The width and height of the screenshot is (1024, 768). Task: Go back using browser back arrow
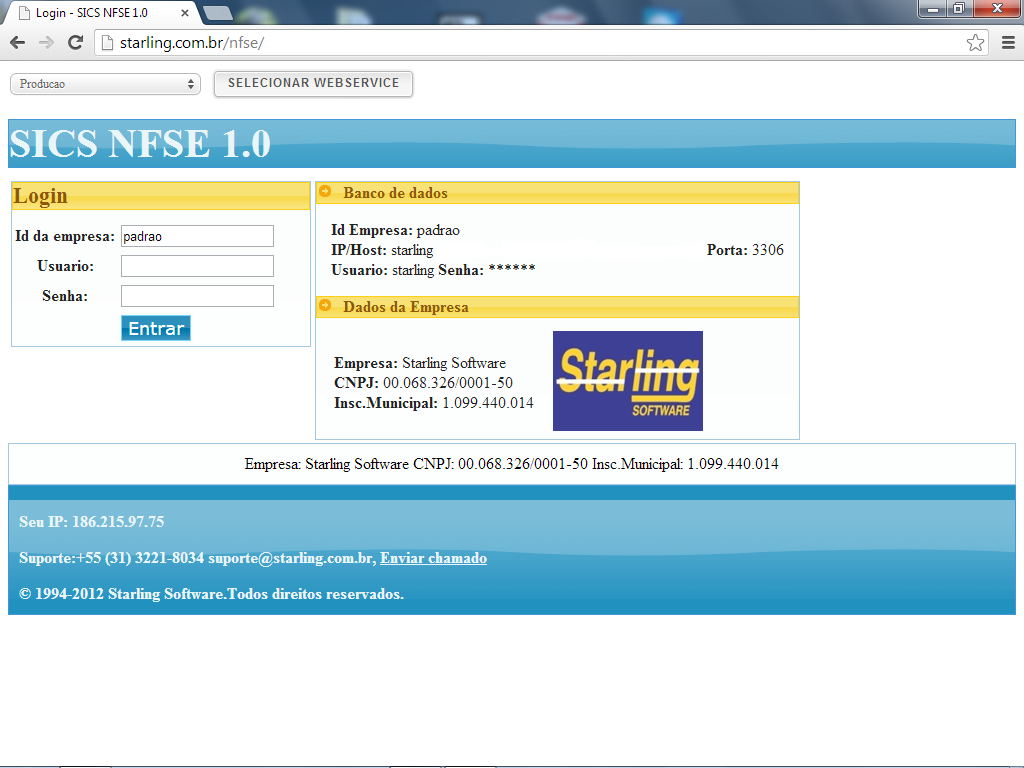[18, 42]
